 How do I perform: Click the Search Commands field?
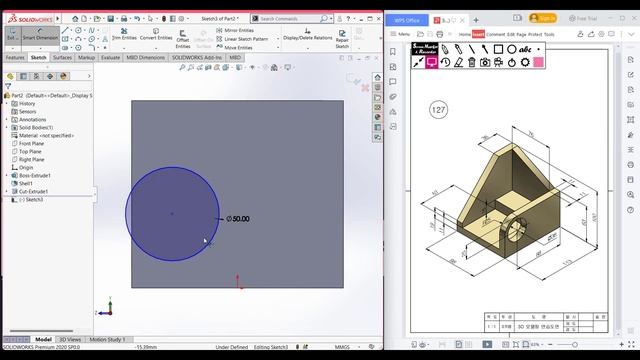pos(289,19)
